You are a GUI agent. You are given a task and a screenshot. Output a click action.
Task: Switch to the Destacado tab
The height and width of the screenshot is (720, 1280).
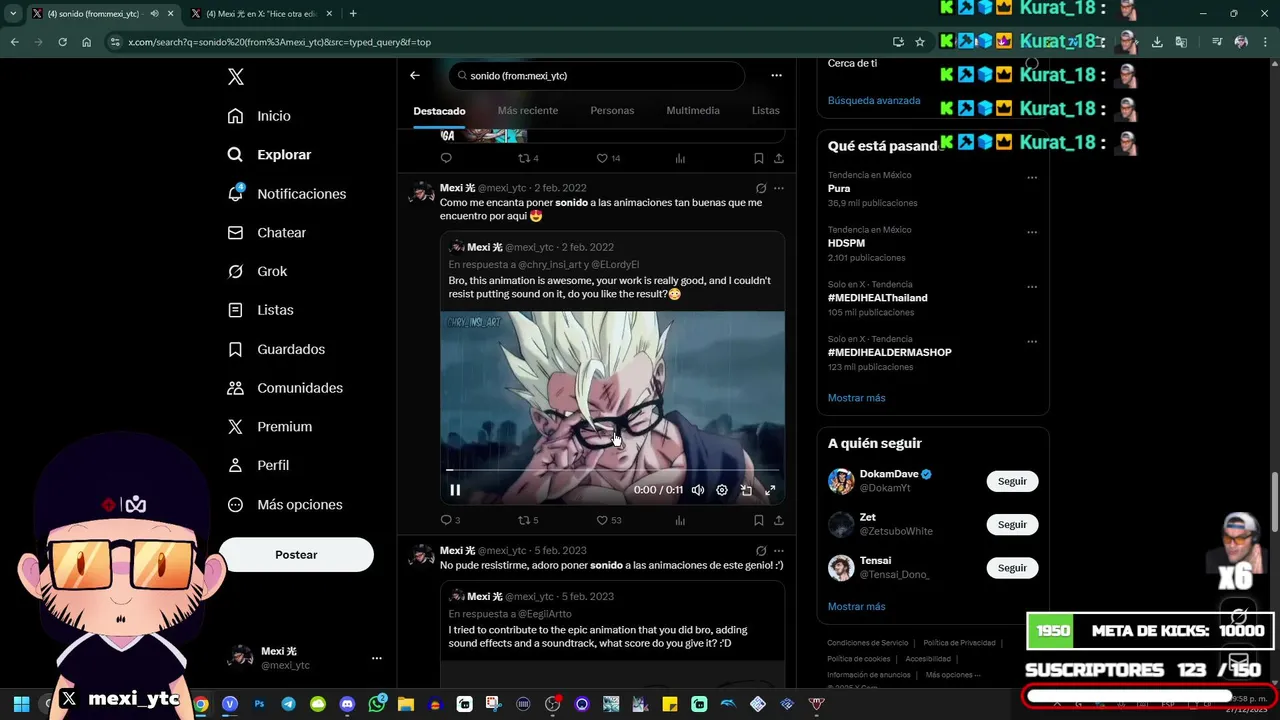coord(440,111)
